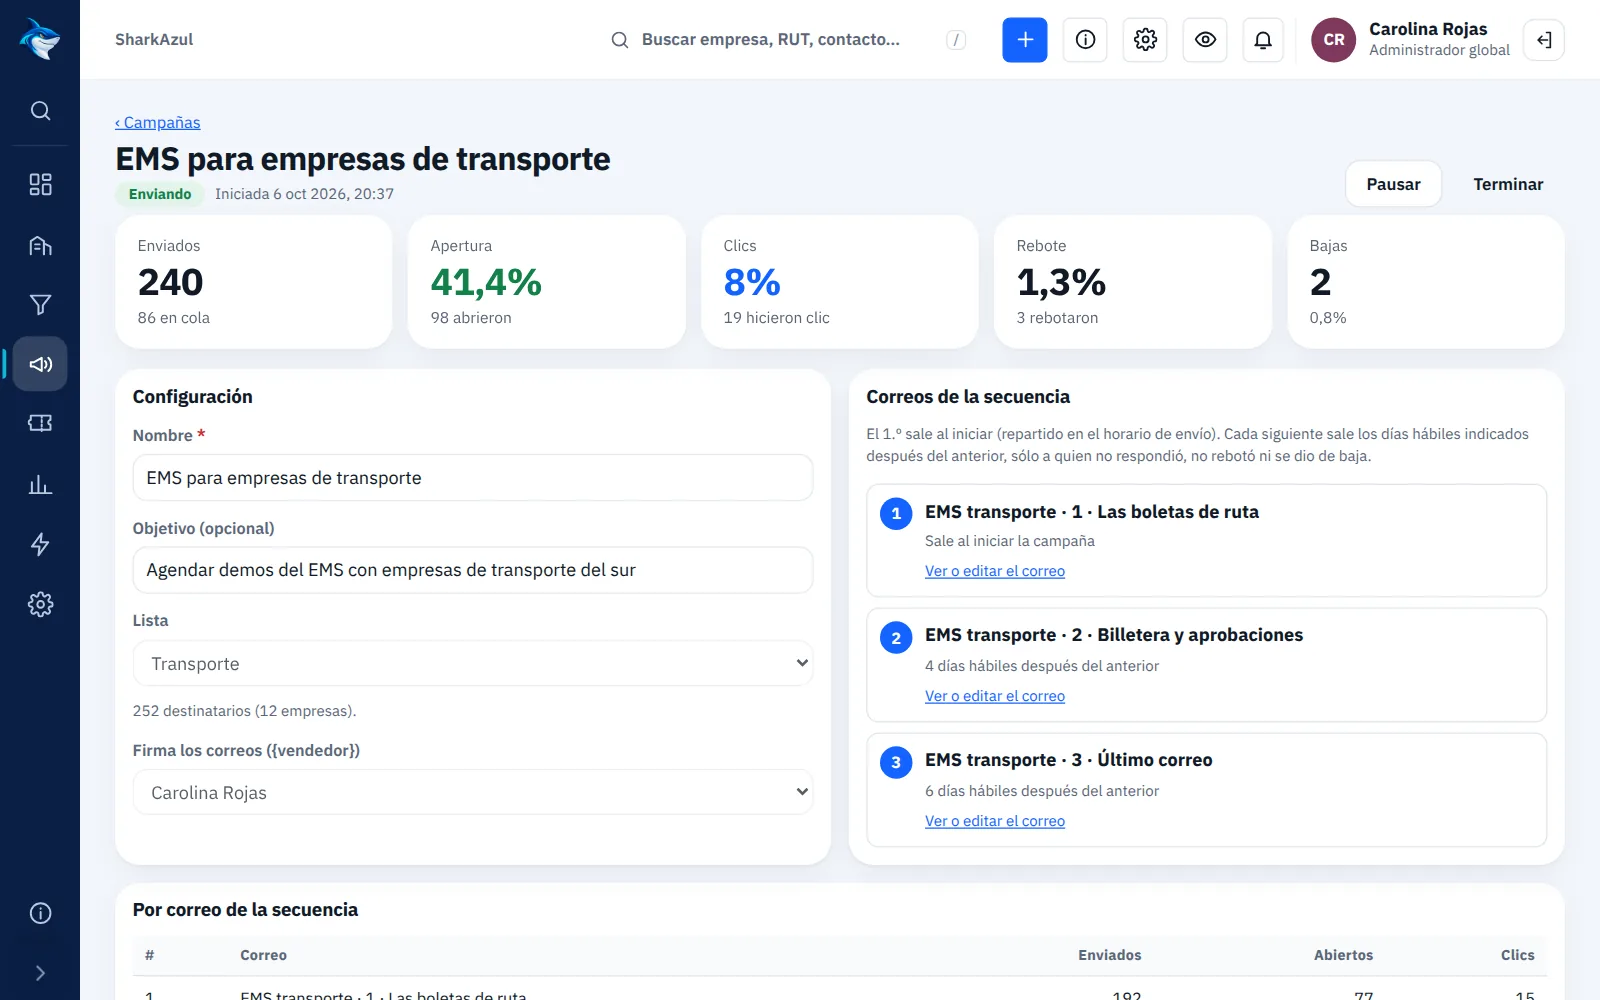
Task: Open Ver o editar link for Último correo
Action: (995, 821)
